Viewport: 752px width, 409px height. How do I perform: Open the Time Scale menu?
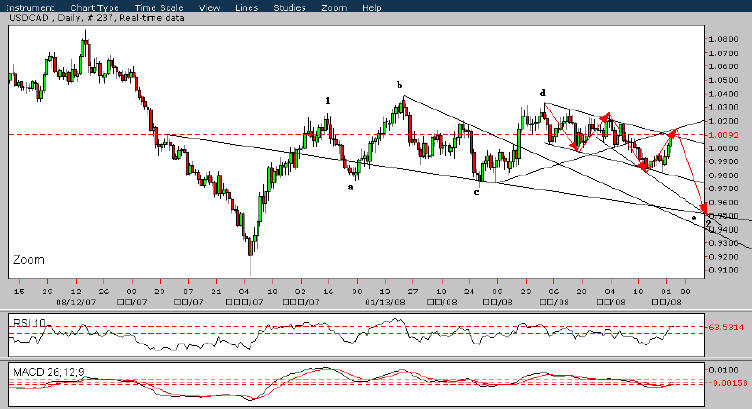point(159,8)
